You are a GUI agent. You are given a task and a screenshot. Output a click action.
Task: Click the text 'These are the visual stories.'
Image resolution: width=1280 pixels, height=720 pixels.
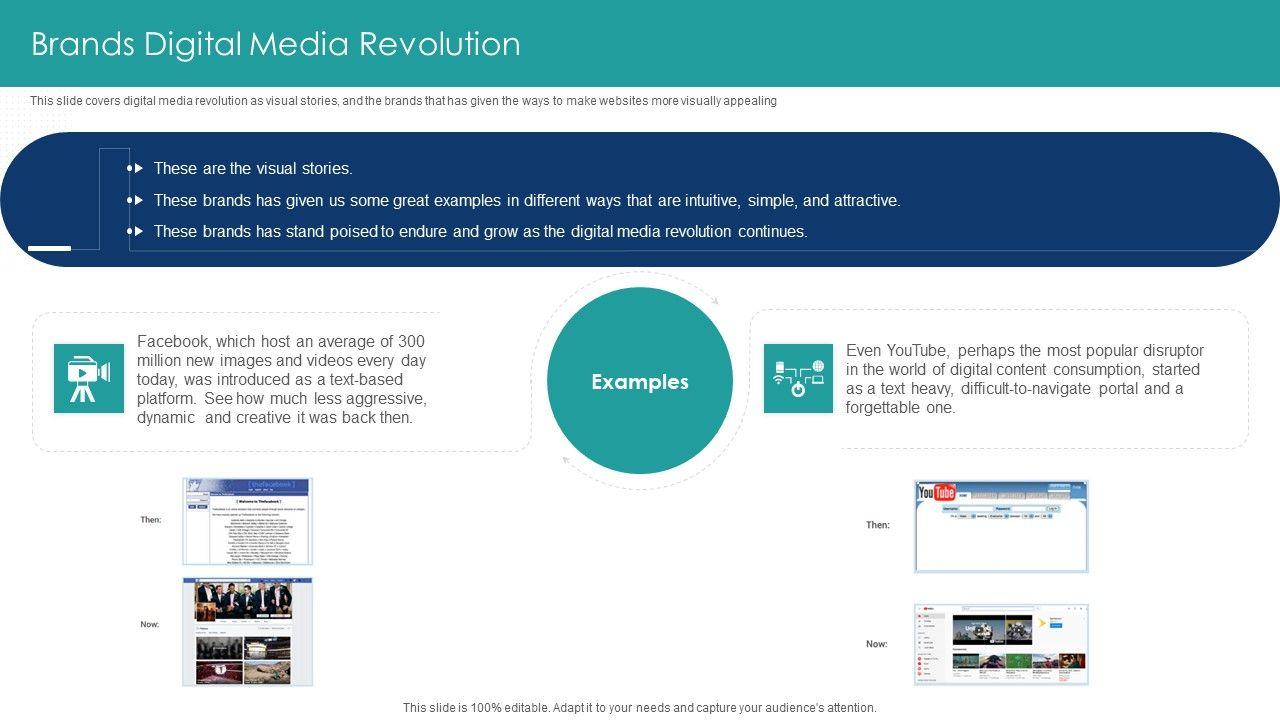tap(253, 169)
